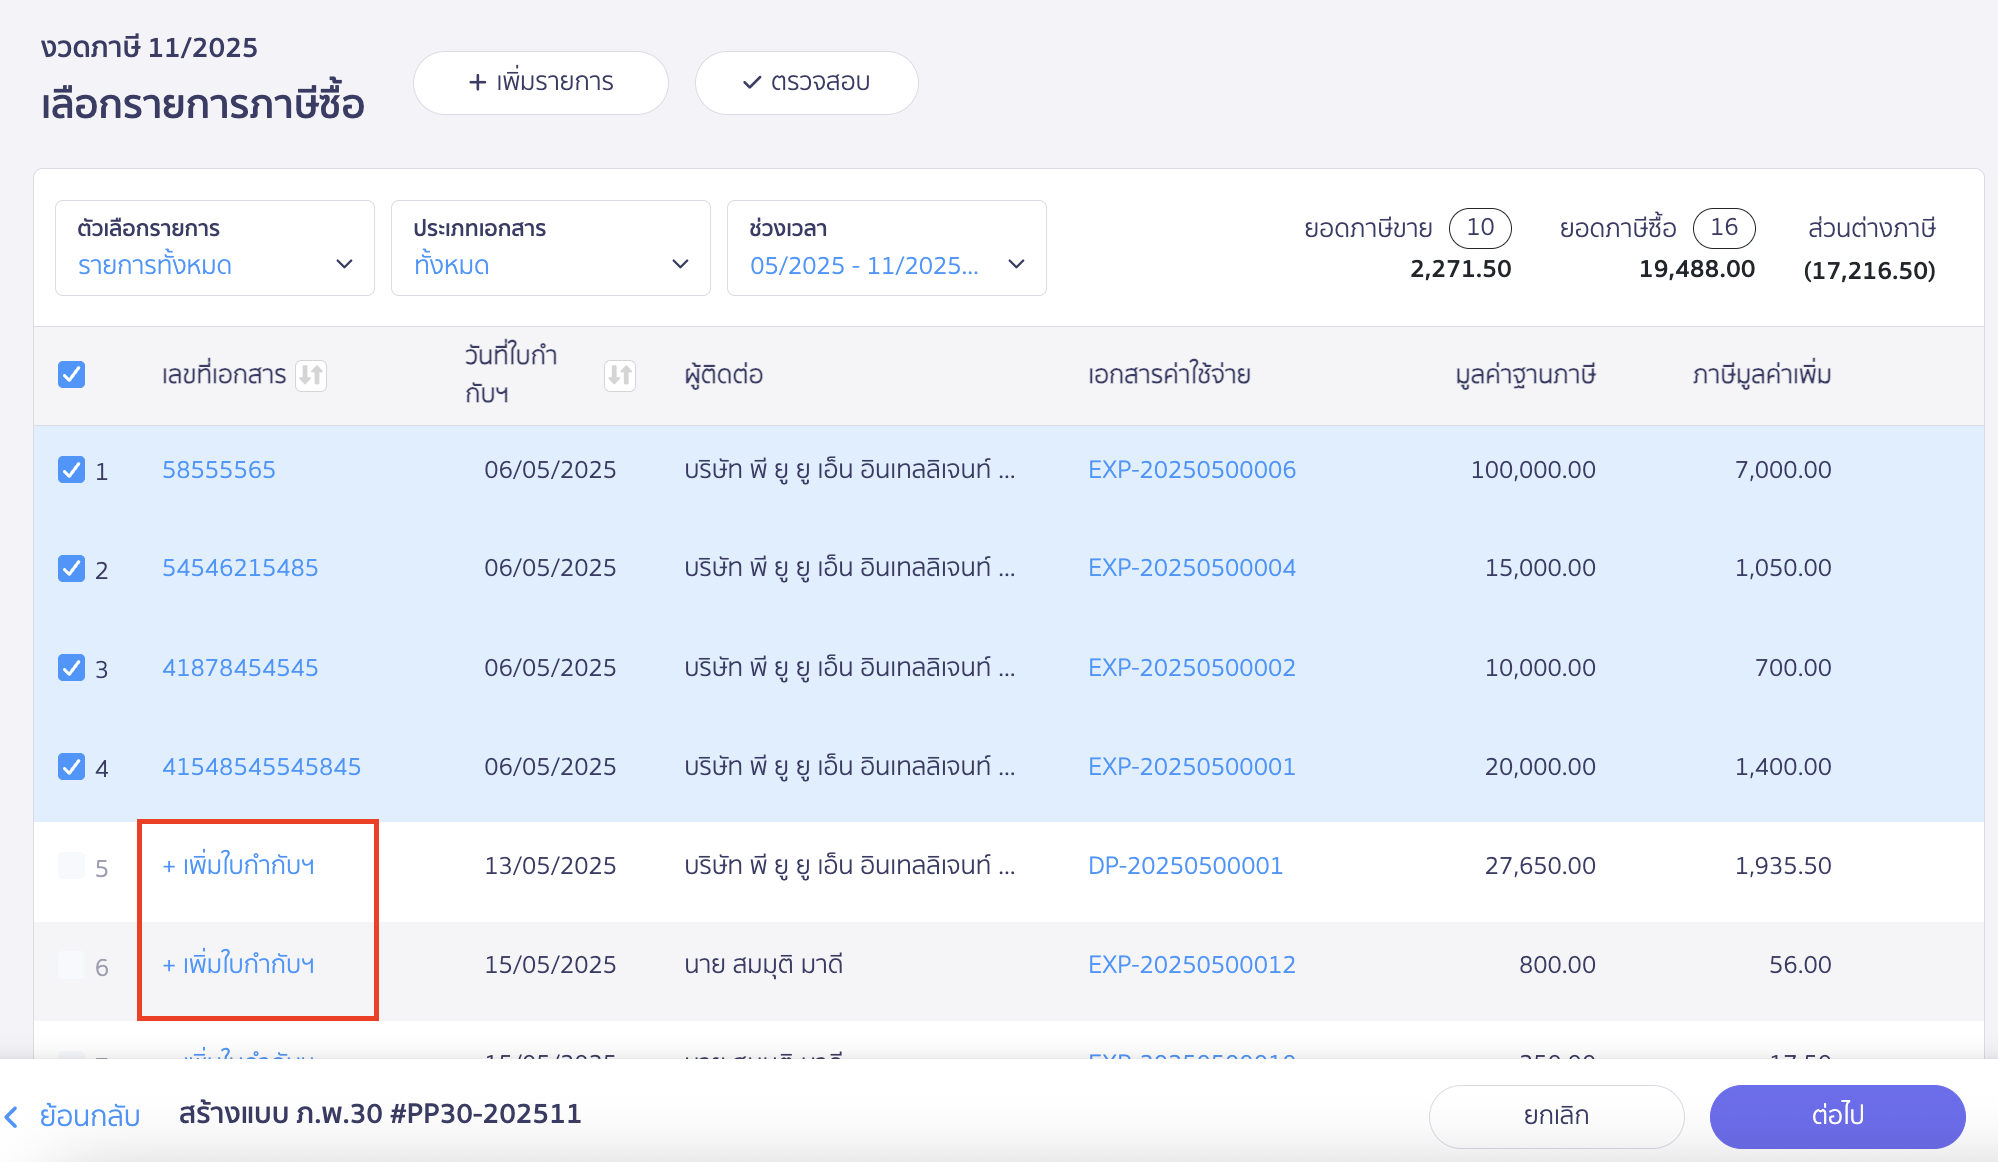Click sort icon next to เลขที่เอกสาร
This screenshot has width=1998, height=1162.
tap(311, 375)
